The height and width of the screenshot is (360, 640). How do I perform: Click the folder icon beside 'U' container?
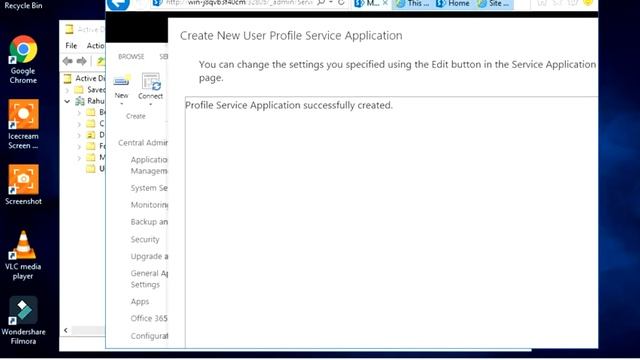(91, 169)
